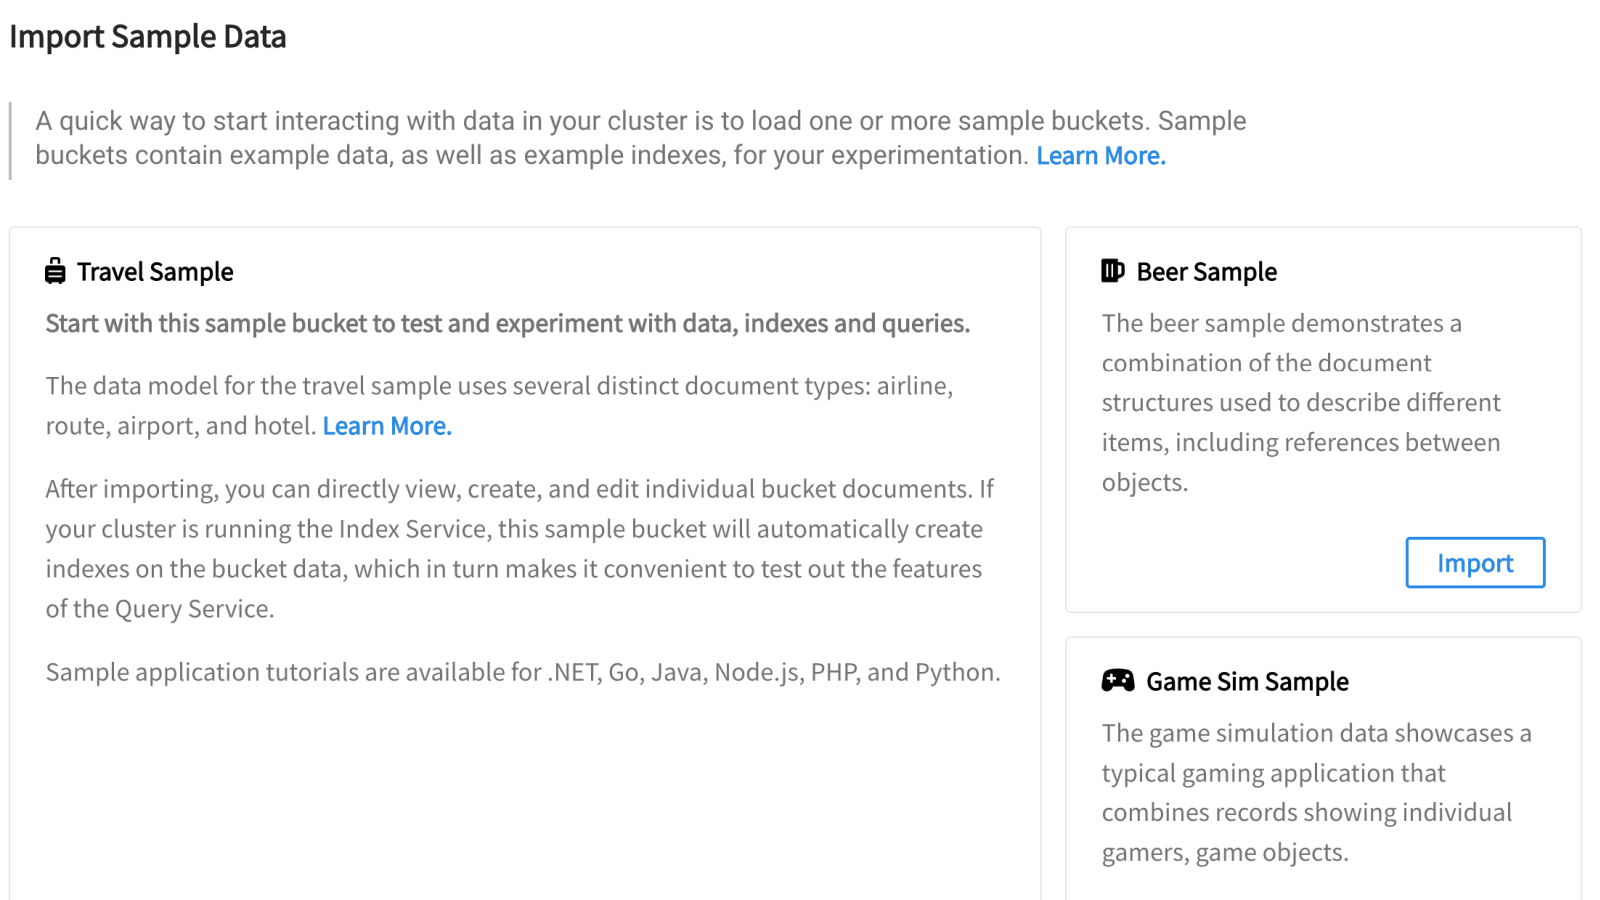
Task: Click the sample application tutorials sentence
Action: click(x=522, y=672)
